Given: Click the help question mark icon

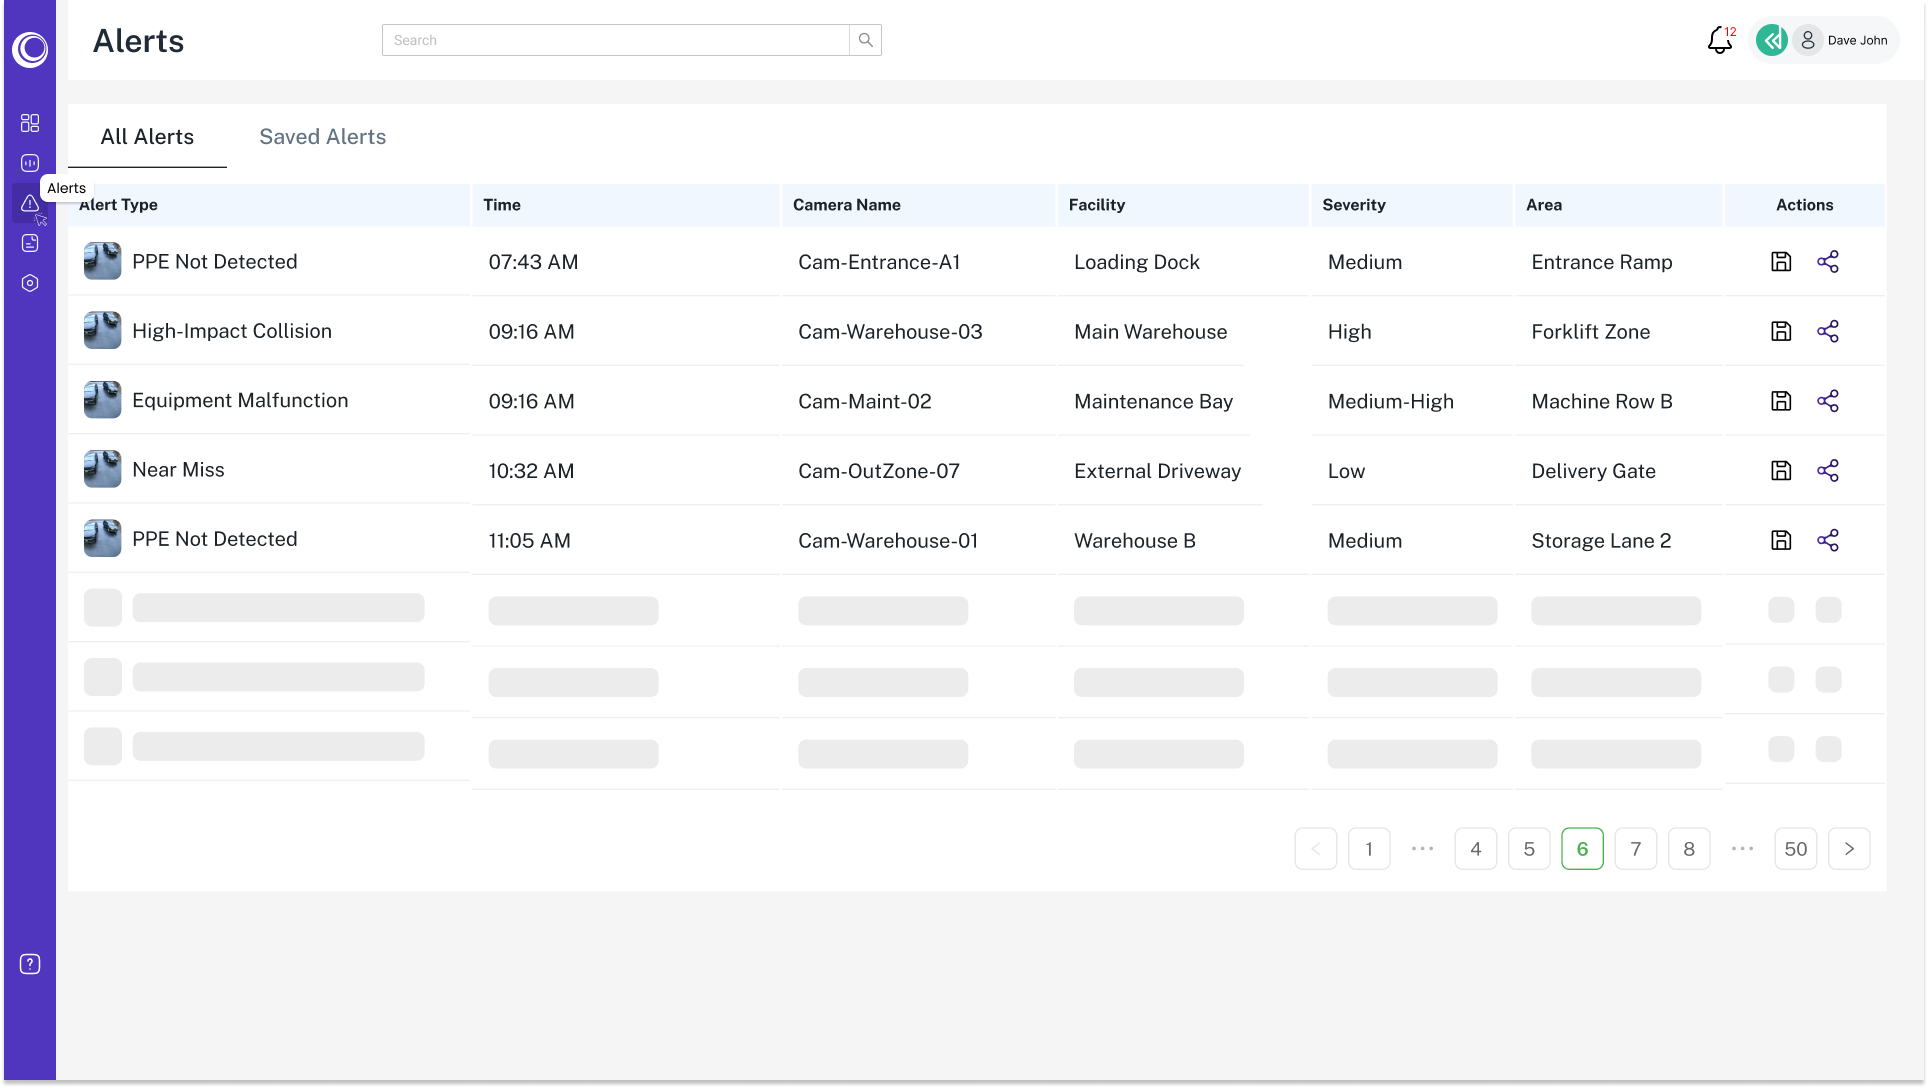Looking at the screenshot, I should coord(30,964).
